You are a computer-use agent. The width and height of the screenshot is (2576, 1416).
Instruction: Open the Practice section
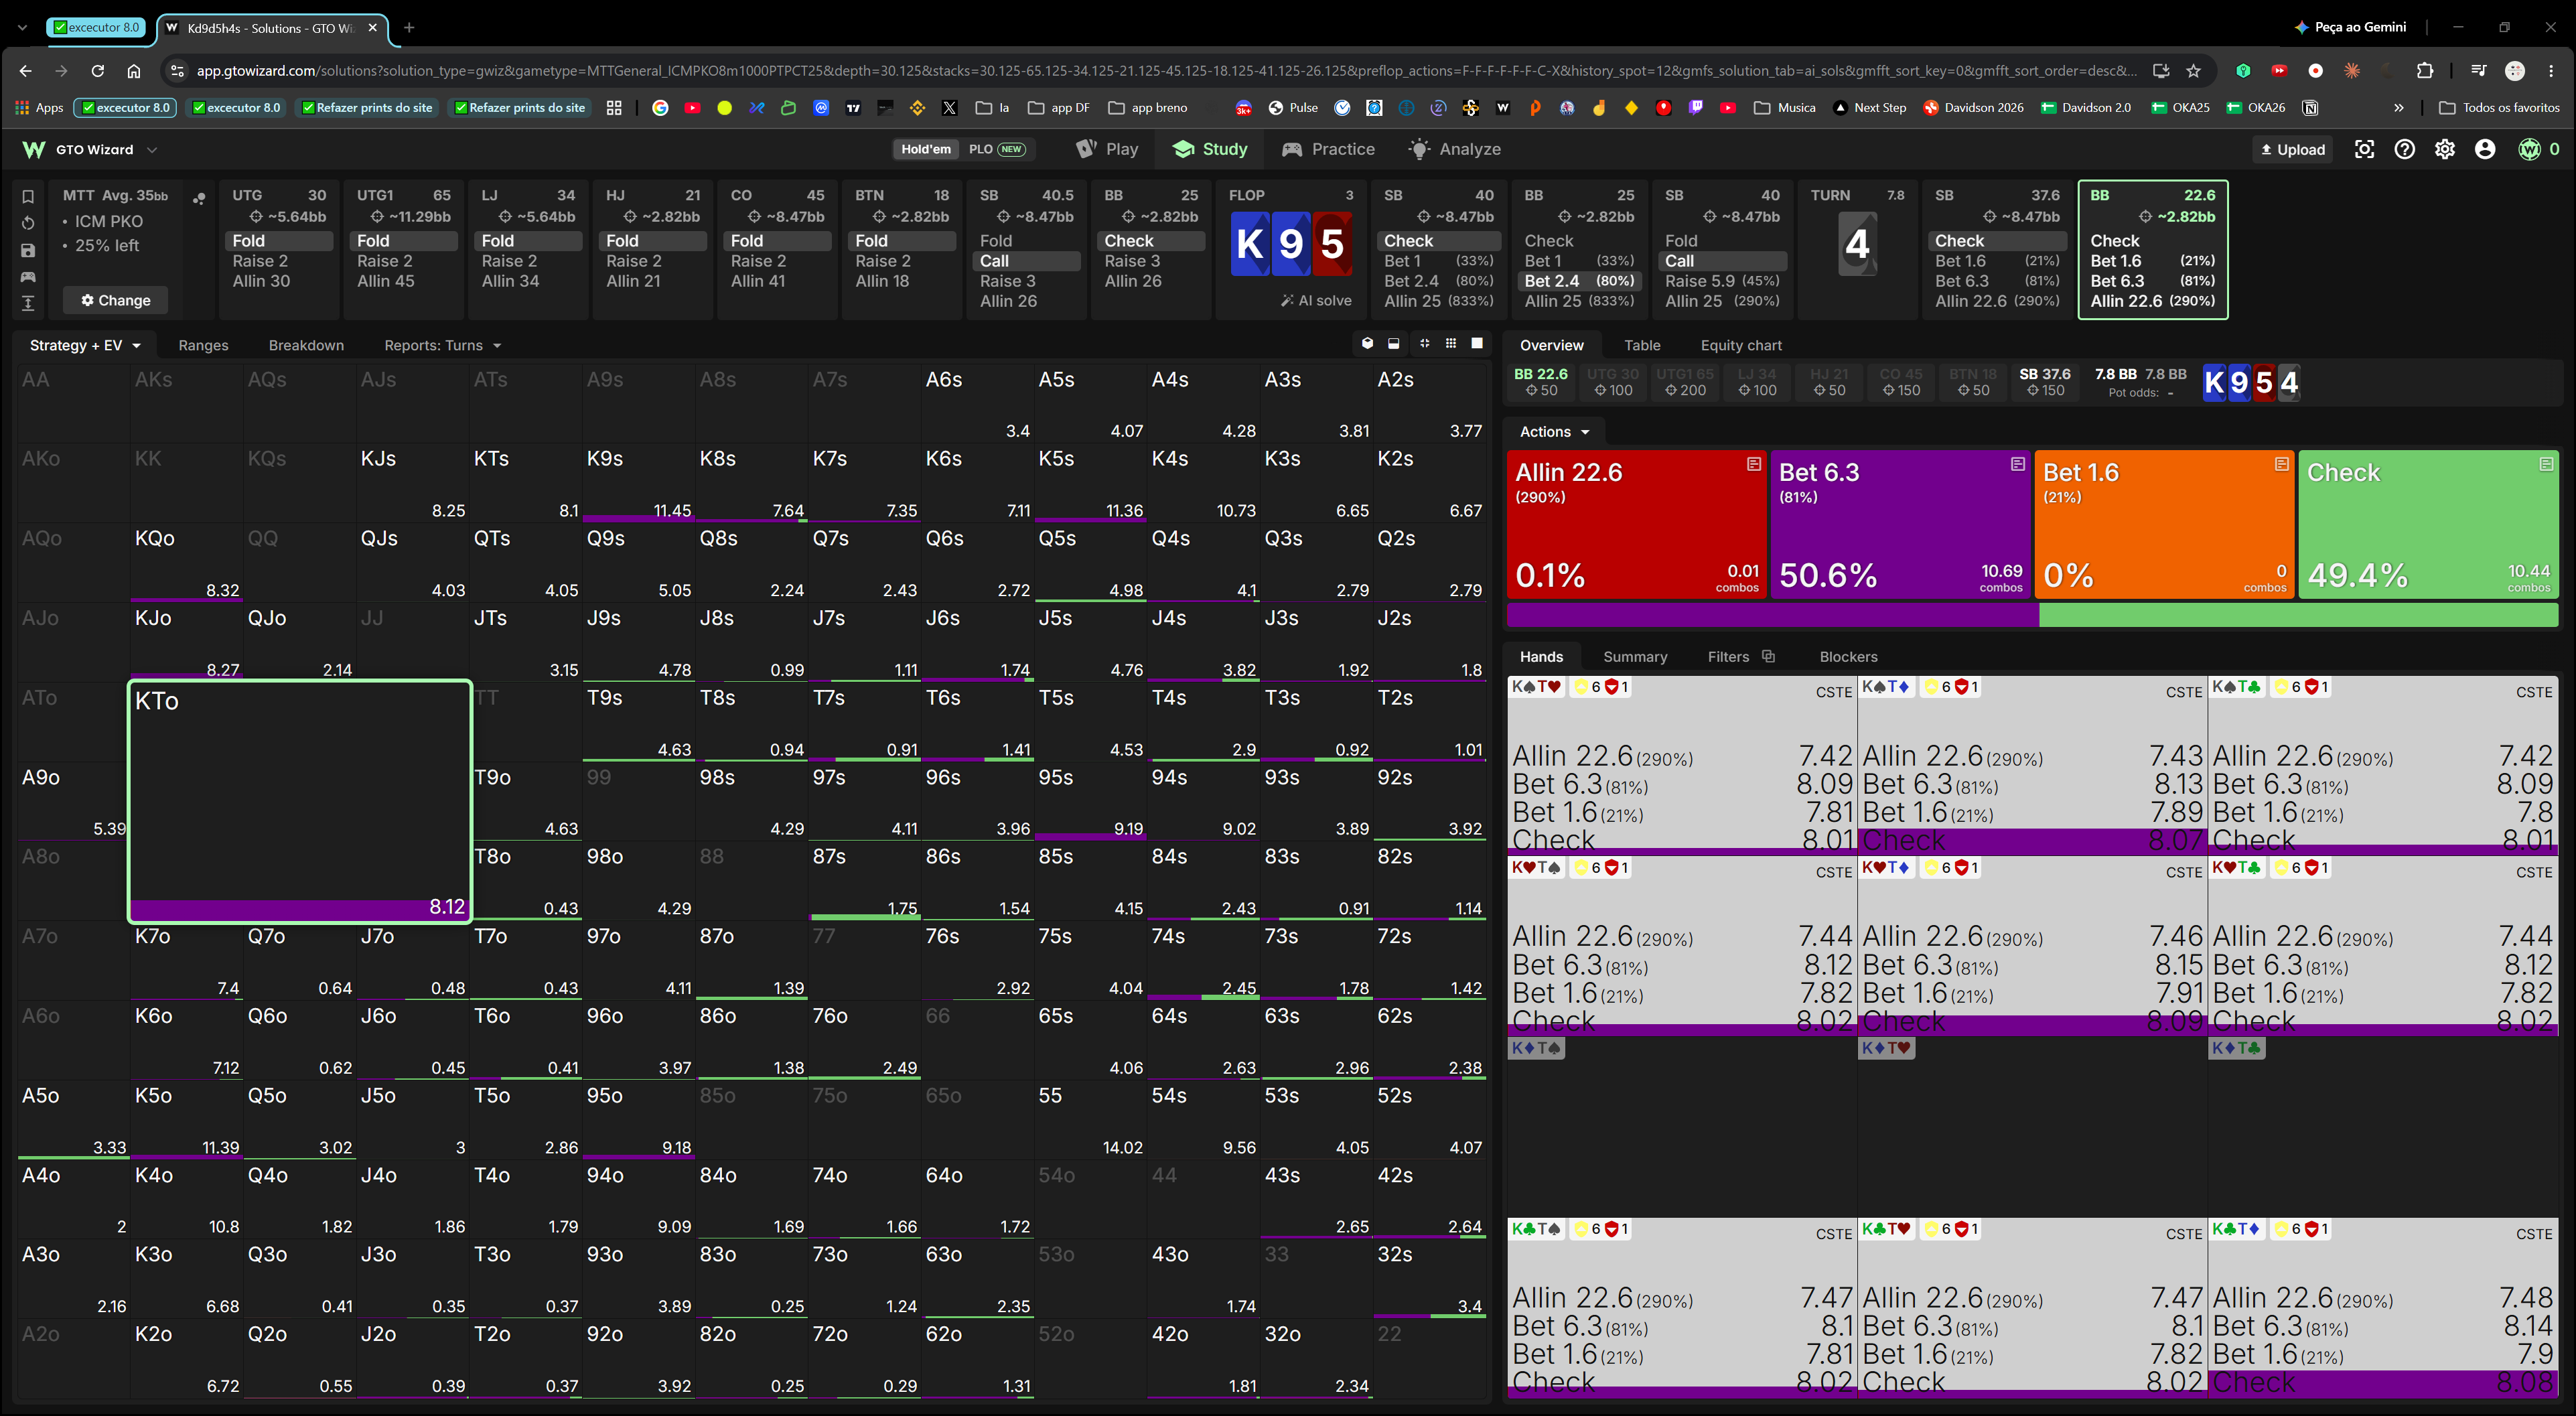coord(1328,149)
